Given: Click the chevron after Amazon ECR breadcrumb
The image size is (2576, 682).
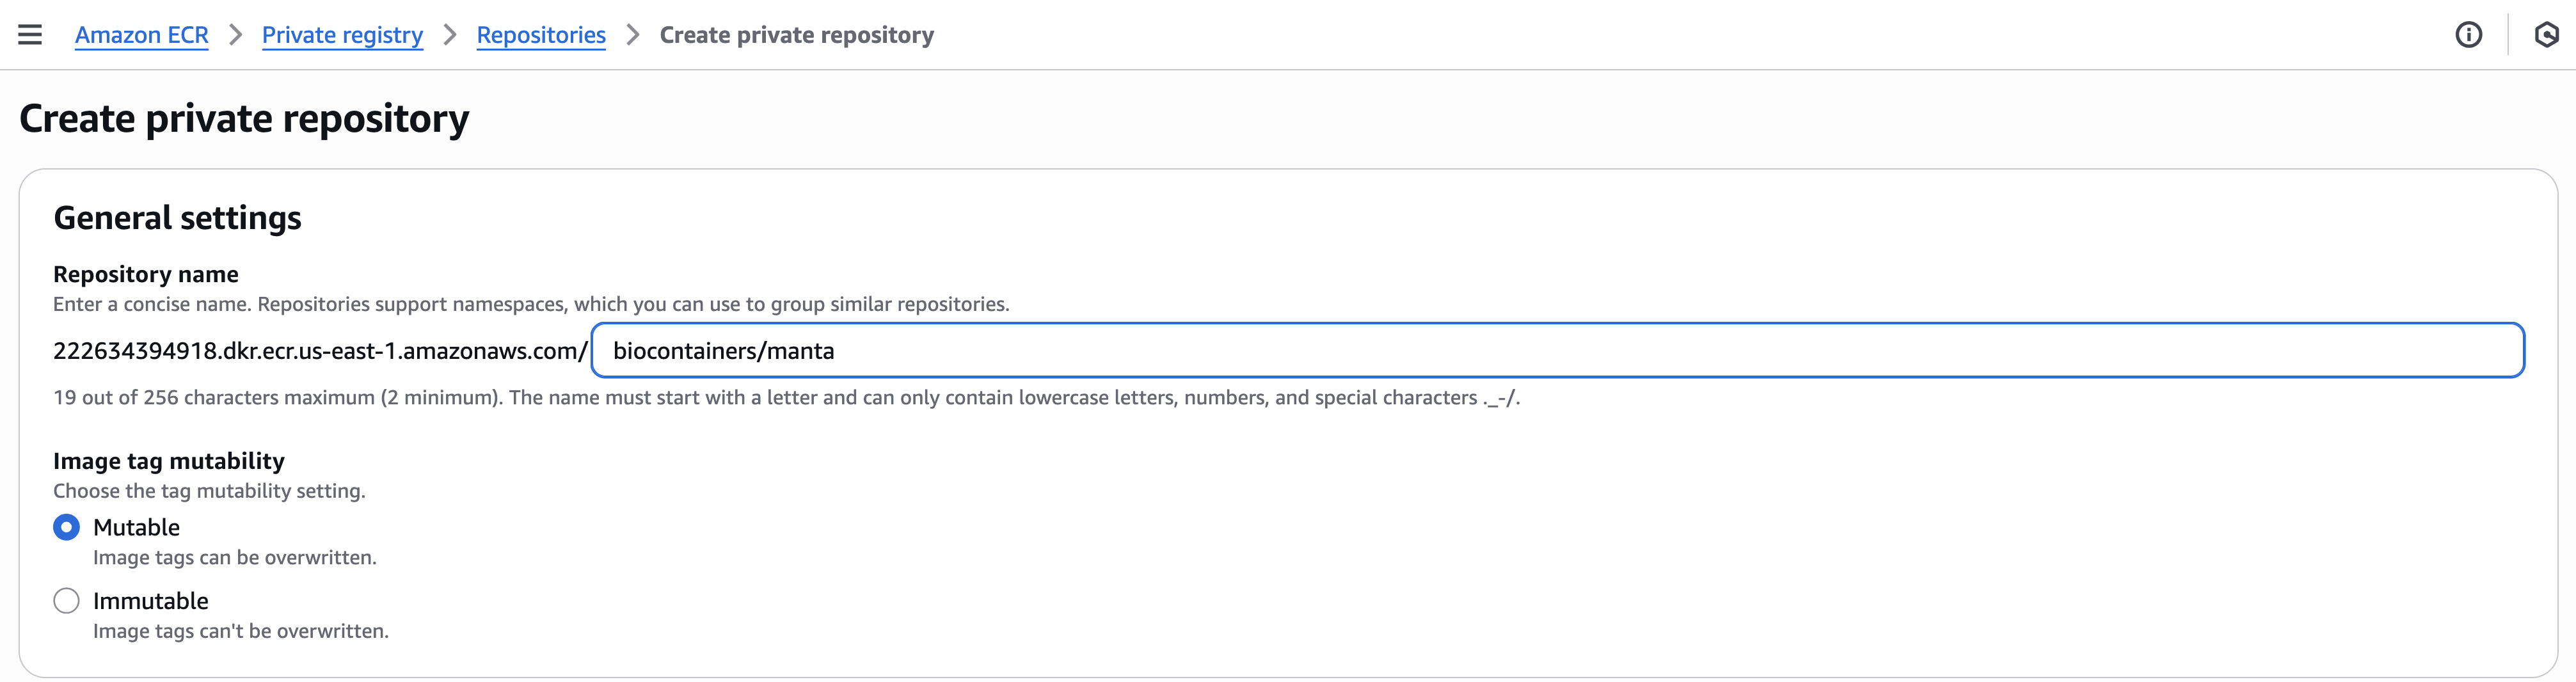Looking at the screenshot, I should [236, 35].
